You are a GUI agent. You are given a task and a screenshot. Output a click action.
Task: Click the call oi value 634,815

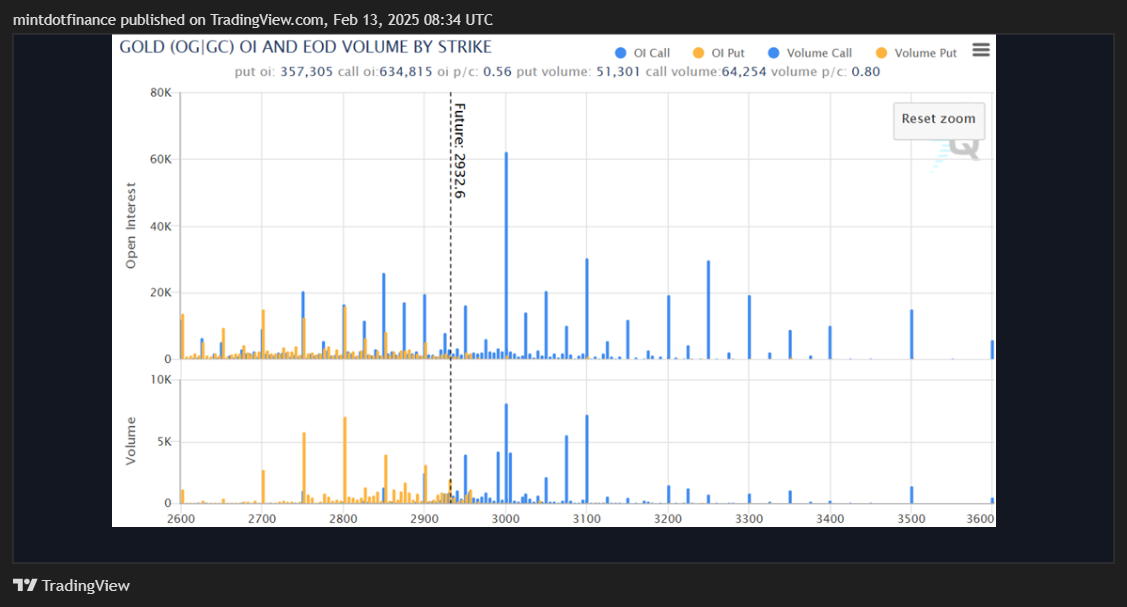click(x=406, y=72)
